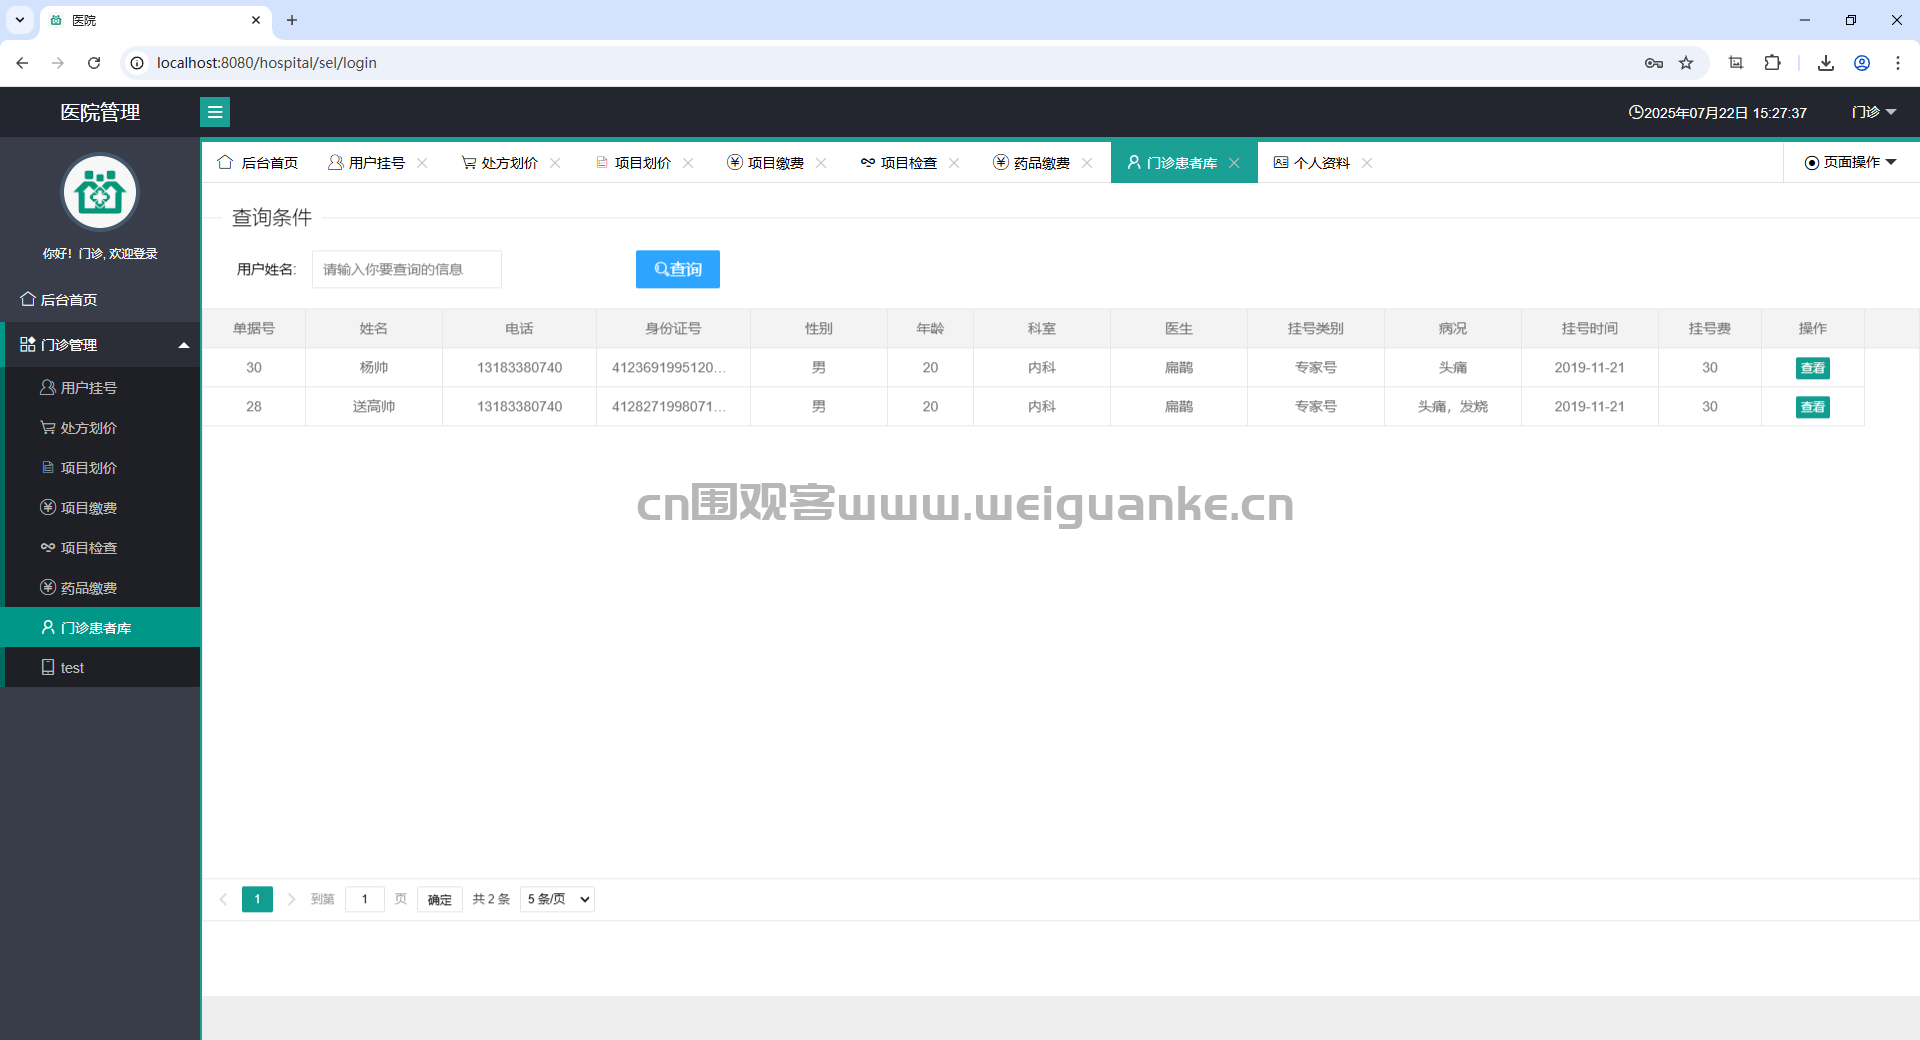This screenshot has width=1920, height=1040.
Task: Reload the browser page
Action: tap(94, 63)
